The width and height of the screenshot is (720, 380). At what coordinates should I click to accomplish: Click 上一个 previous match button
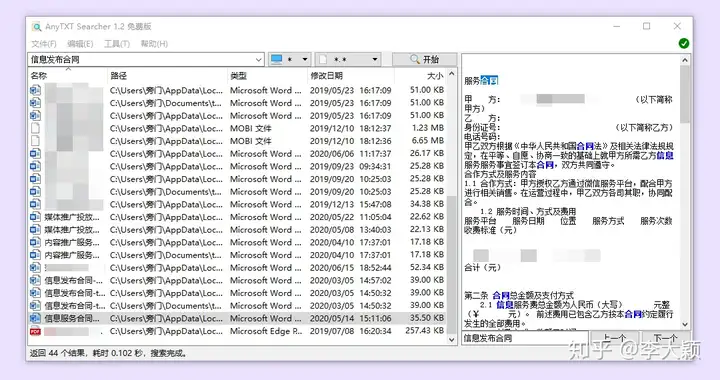pyautogui.click(x=614, y=338)
